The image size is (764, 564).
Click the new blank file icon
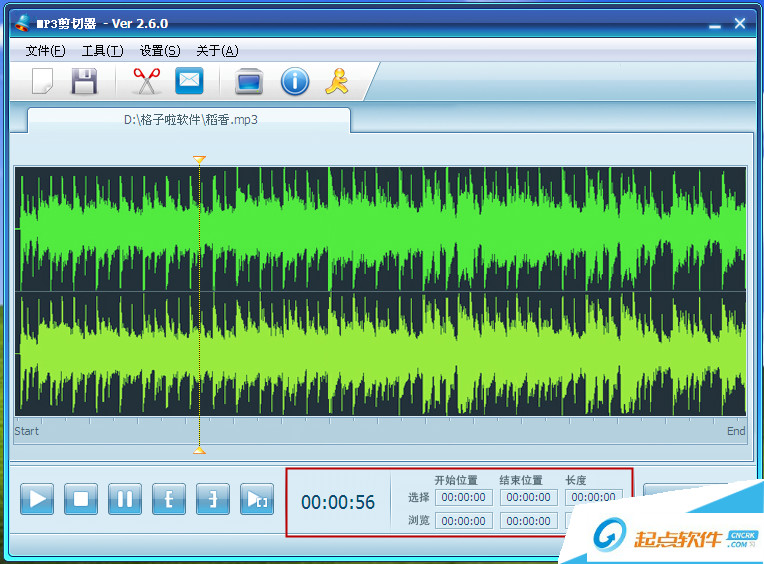pos(42,81)
